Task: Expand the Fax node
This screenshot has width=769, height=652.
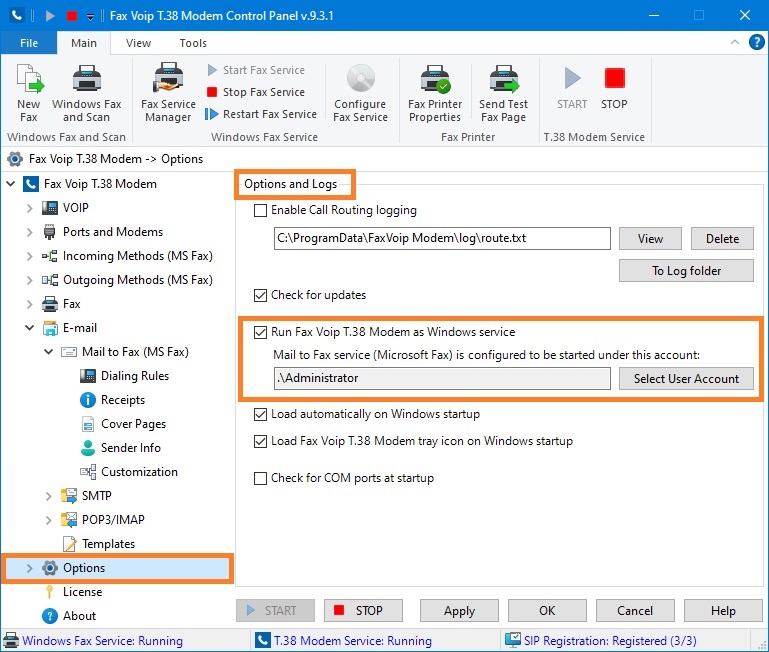Action: click(x=29, y=304)
